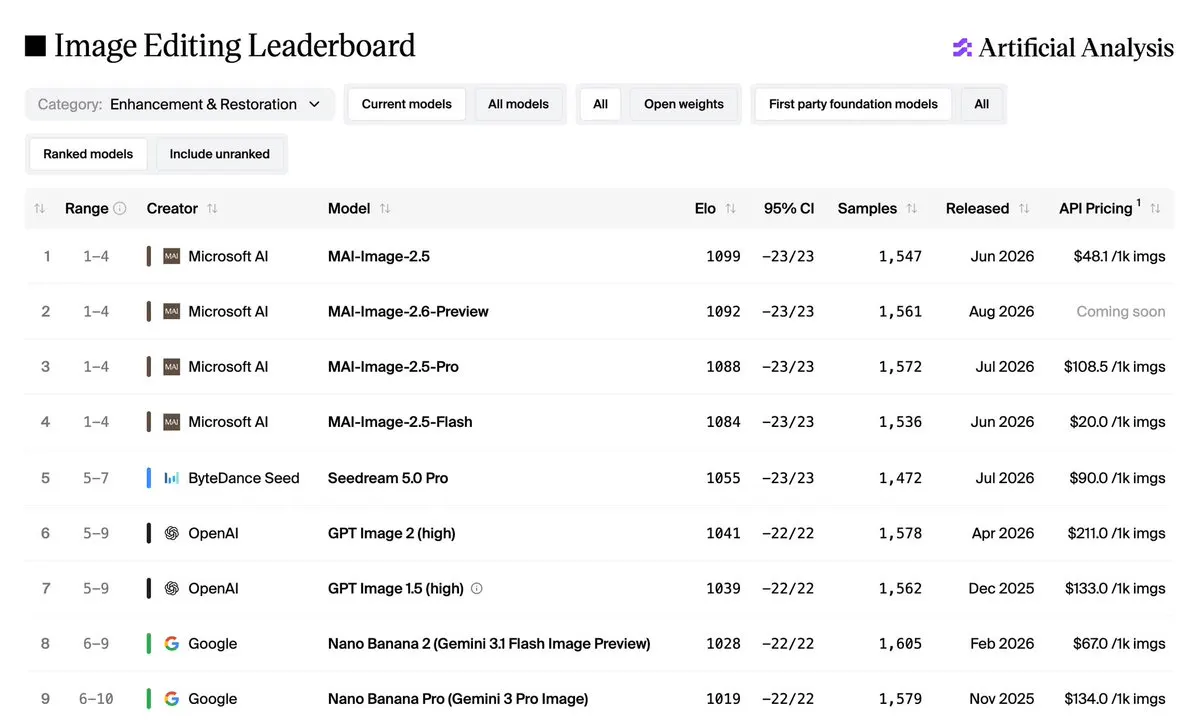The image size is (1199, 720).
Task: Click OpenAI logo in GPT Image 1.5 row
Action: point(171,588)
